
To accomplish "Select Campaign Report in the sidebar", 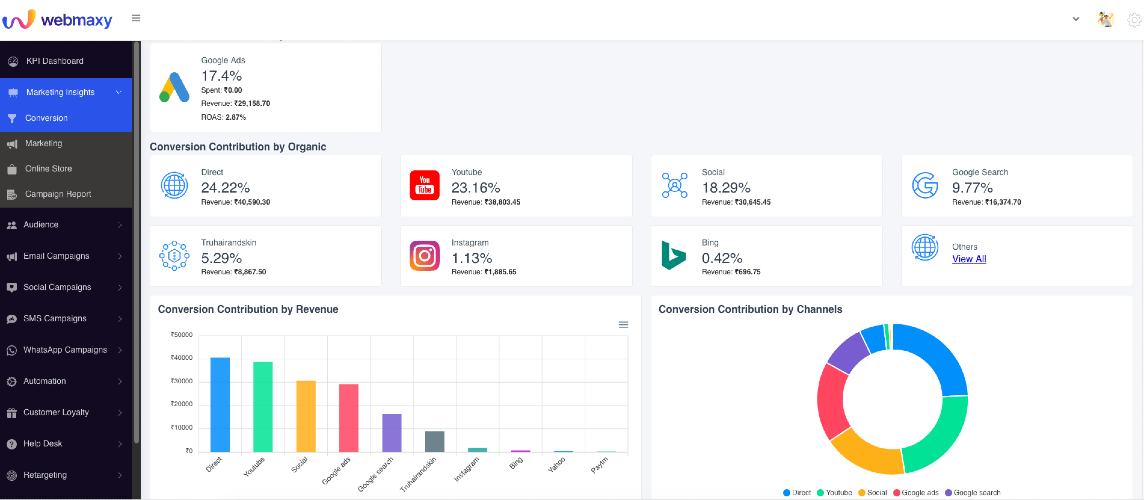I will pos(58,194).
